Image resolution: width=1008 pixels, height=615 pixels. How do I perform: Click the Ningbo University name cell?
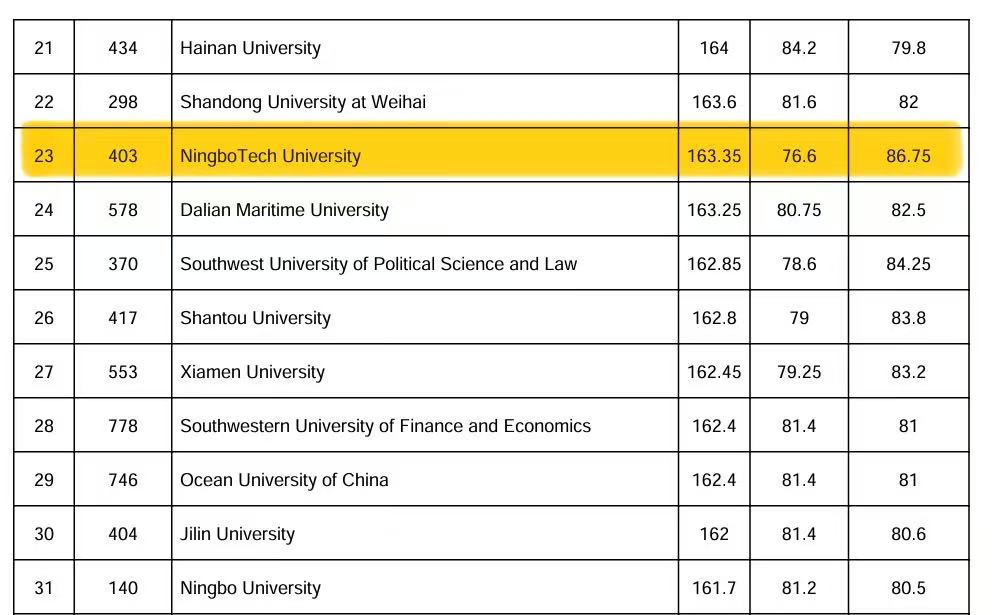coord(250,588)
